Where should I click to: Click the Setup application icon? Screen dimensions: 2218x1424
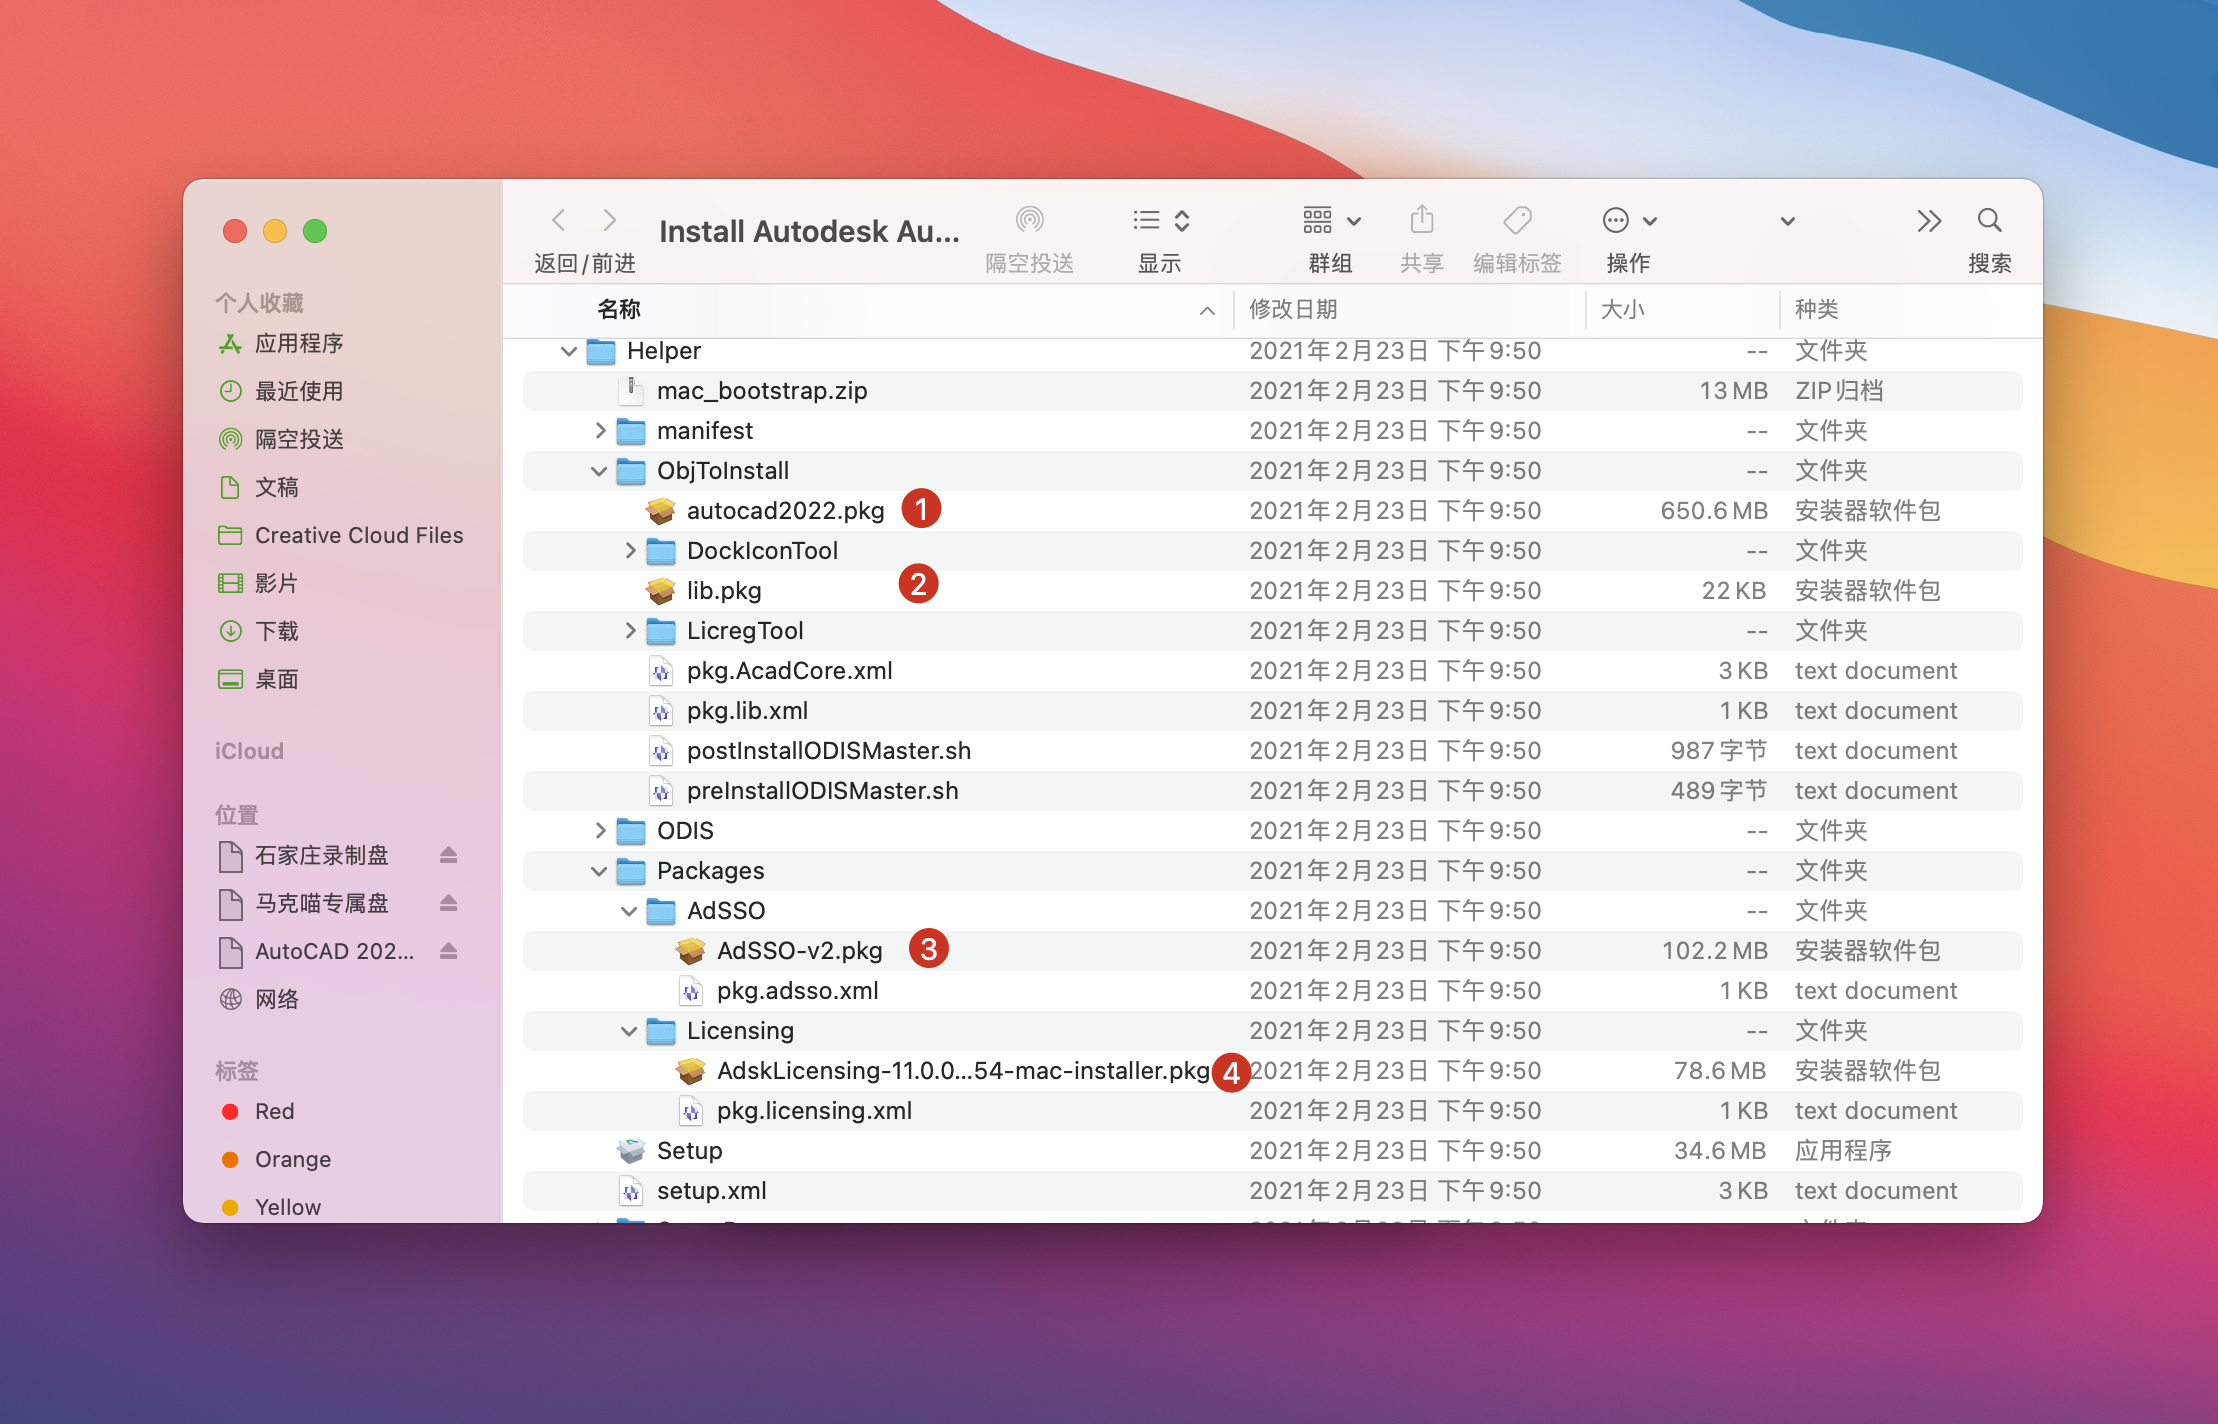(x=631, y=1150)
